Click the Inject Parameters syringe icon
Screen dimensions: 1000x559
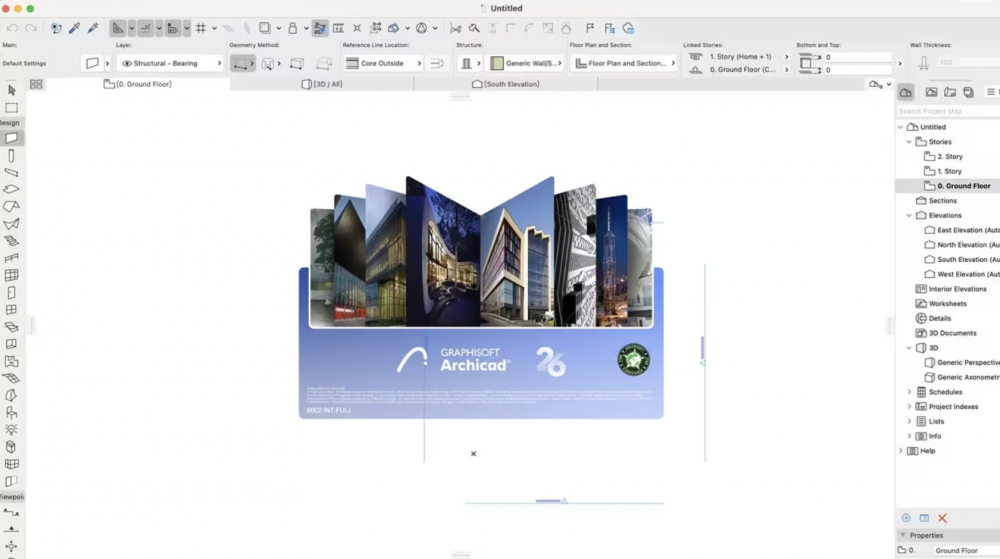tap(93, 28)
